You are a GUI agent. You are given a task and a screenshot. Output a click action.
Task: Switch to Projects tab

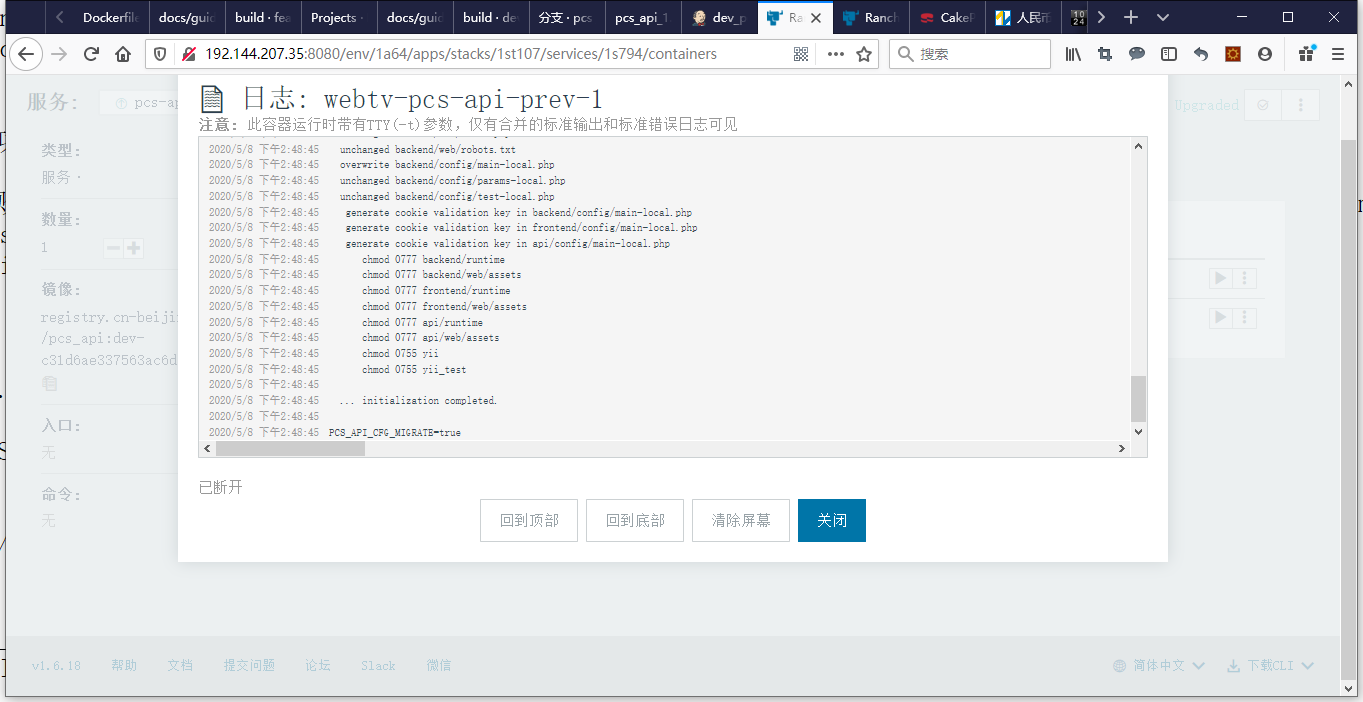click(x=339, y=17)
